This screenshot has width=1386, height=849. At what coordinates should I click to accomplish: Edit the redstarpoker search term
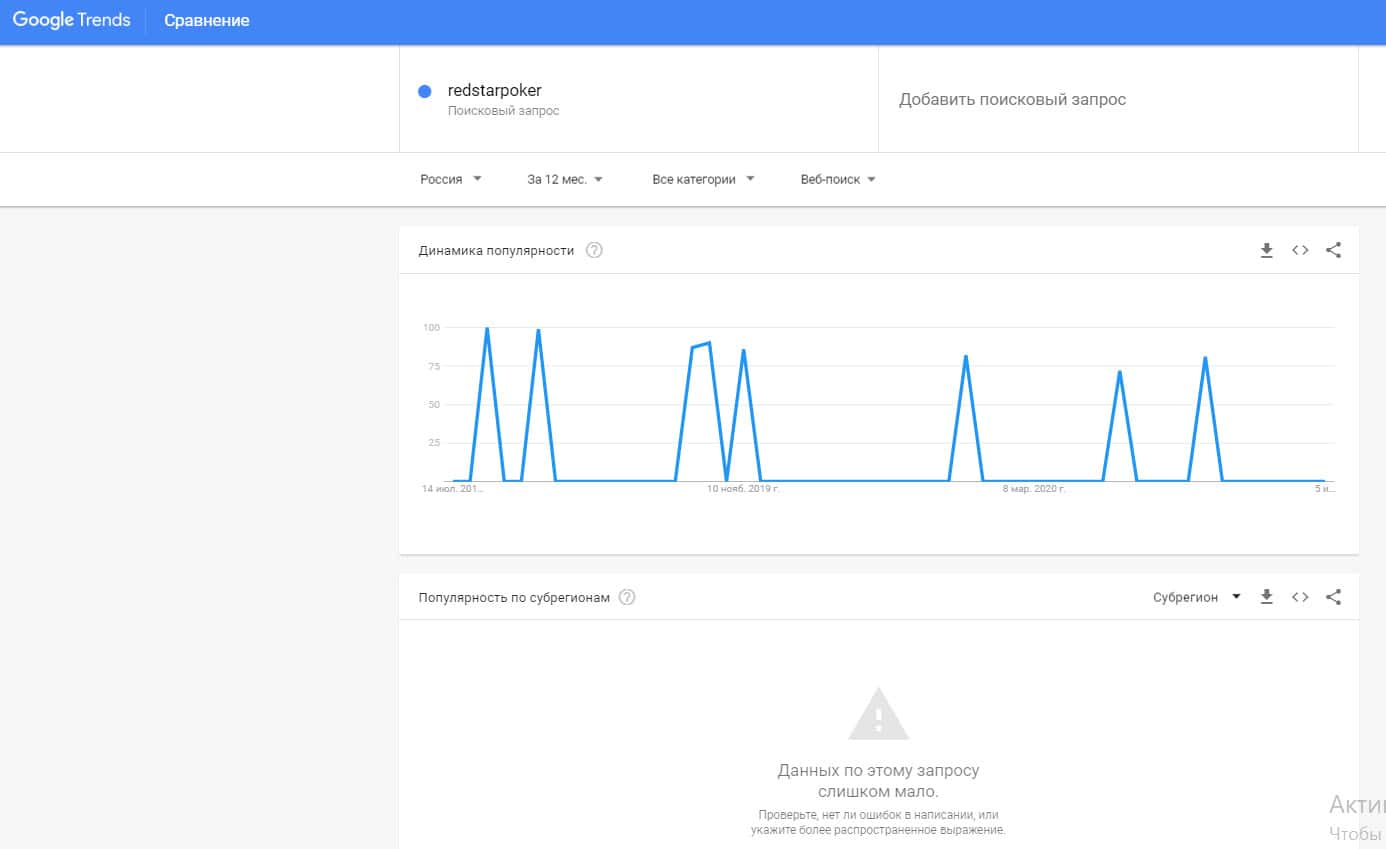pyautogui.click(x=494, y=91)
